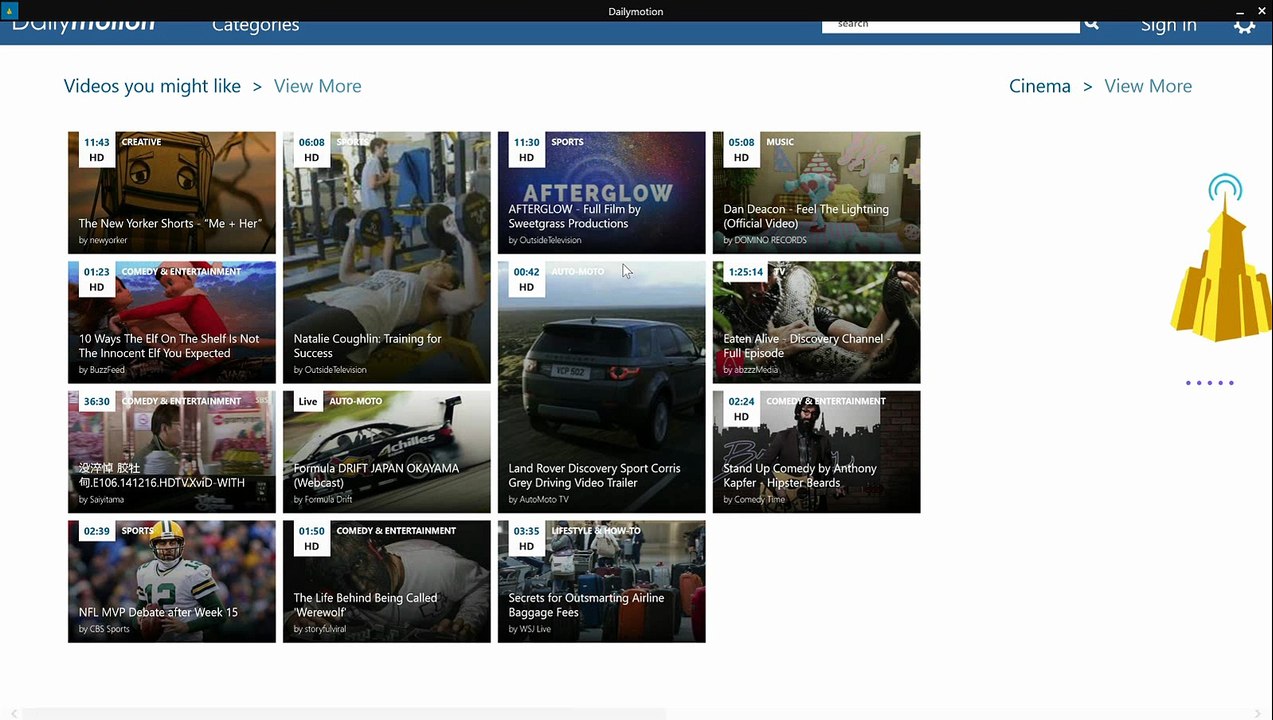Open Land Rover Discovery Sport trailer video
The height and width of the screenshot is (720, 1273).
tap(602, 388)
